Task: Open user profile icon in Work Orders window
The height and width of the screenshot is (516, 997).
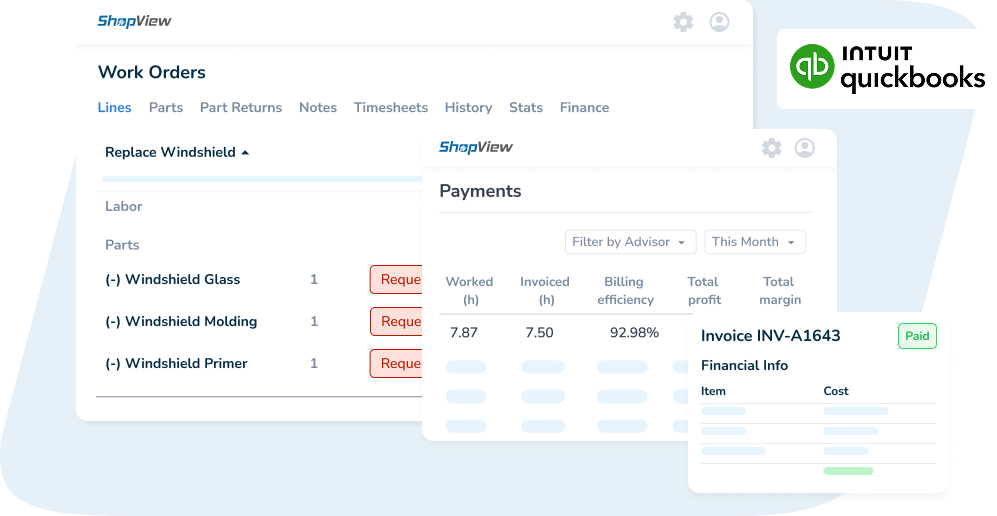Action: coord(719,22)
